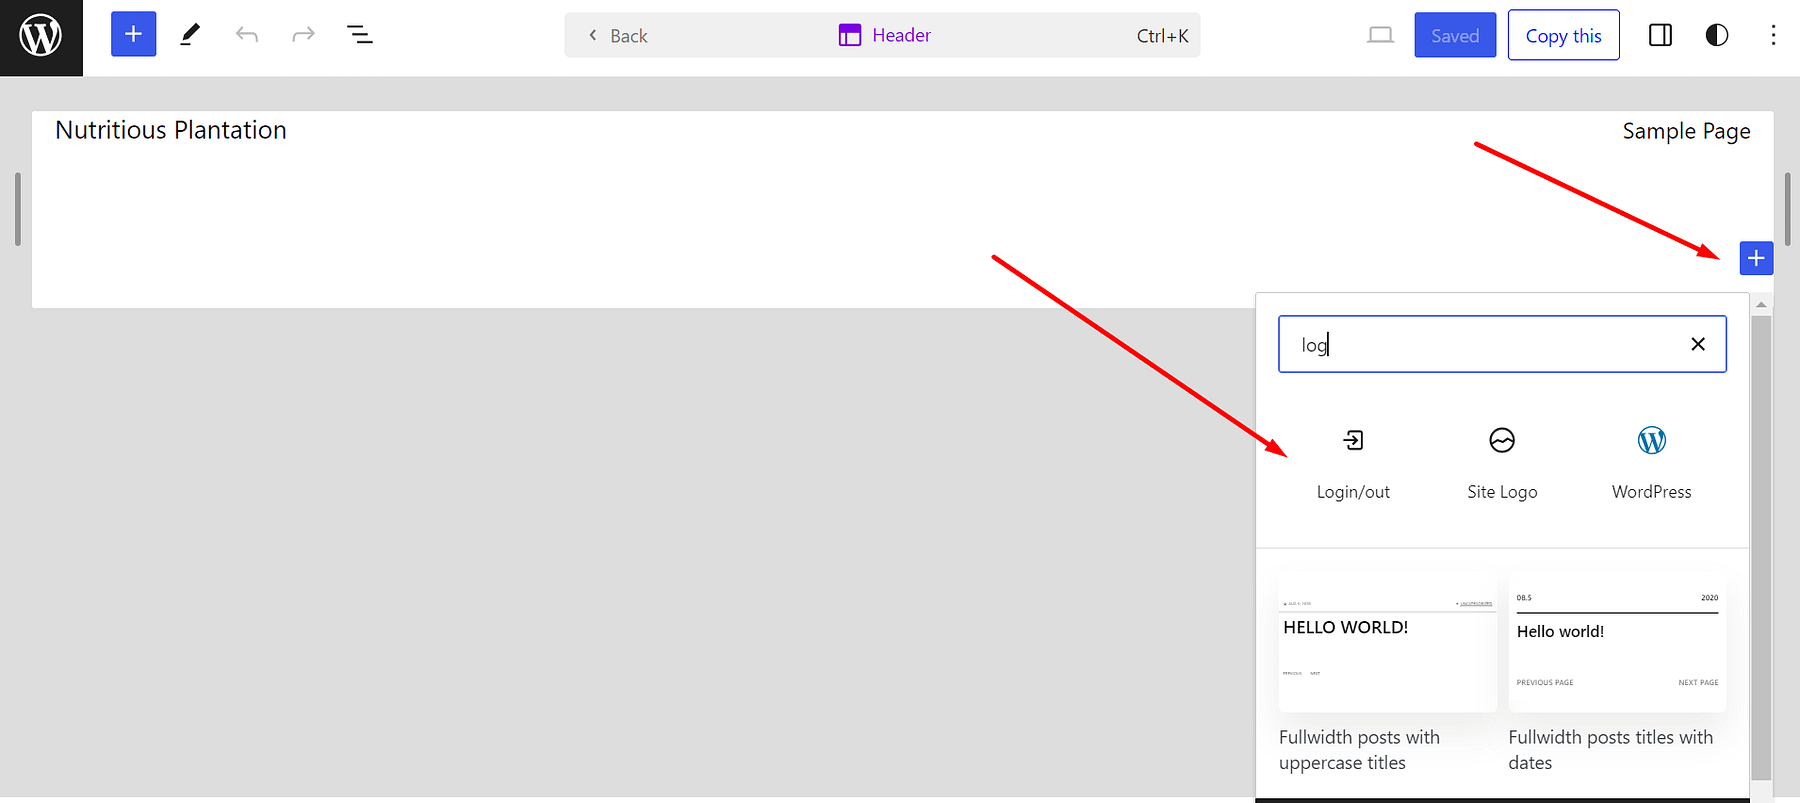Screen dimensions: 1800x803
Task: Click the inline plus add-block button
Action: (x=1756, y=258)
